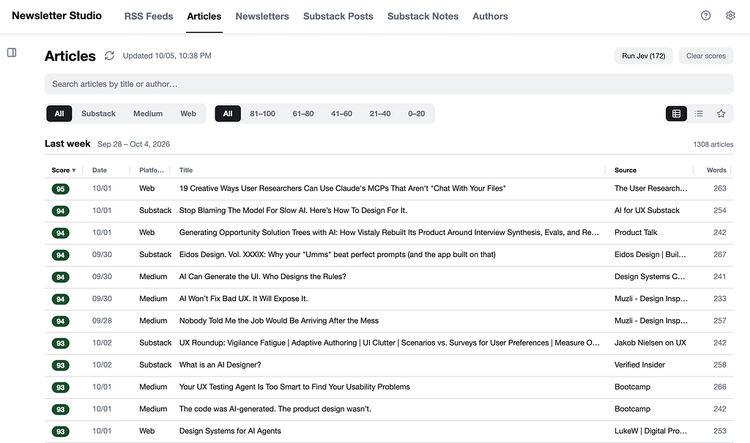Open 'Your UX Testing Agent Is Too Smart' article

[x=295, y=387]
